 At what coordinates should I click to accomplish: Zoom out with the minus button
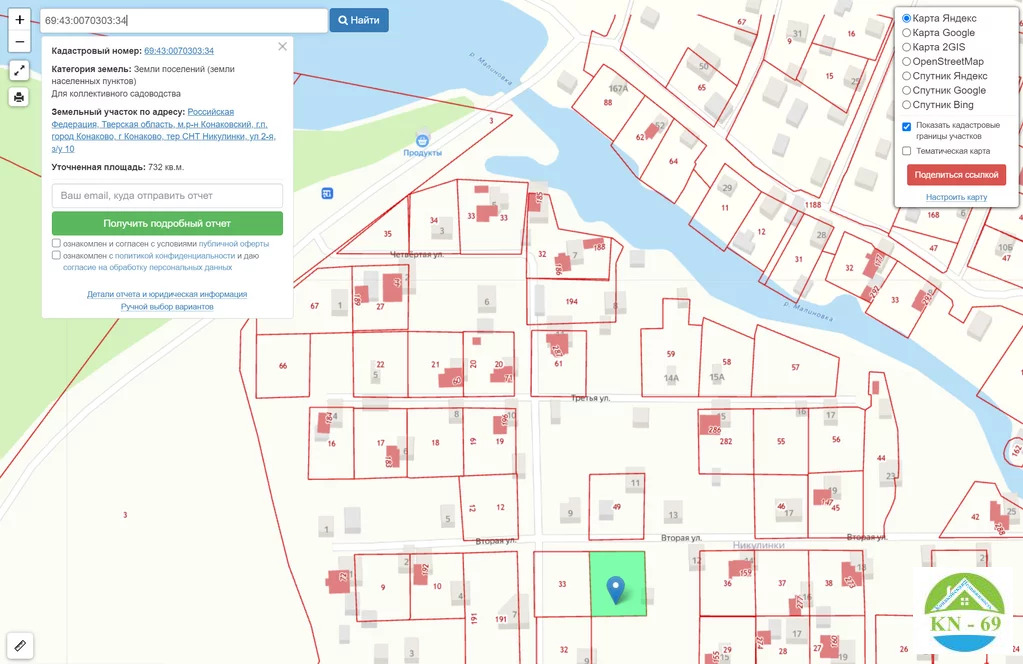click(x=20, y=41)
